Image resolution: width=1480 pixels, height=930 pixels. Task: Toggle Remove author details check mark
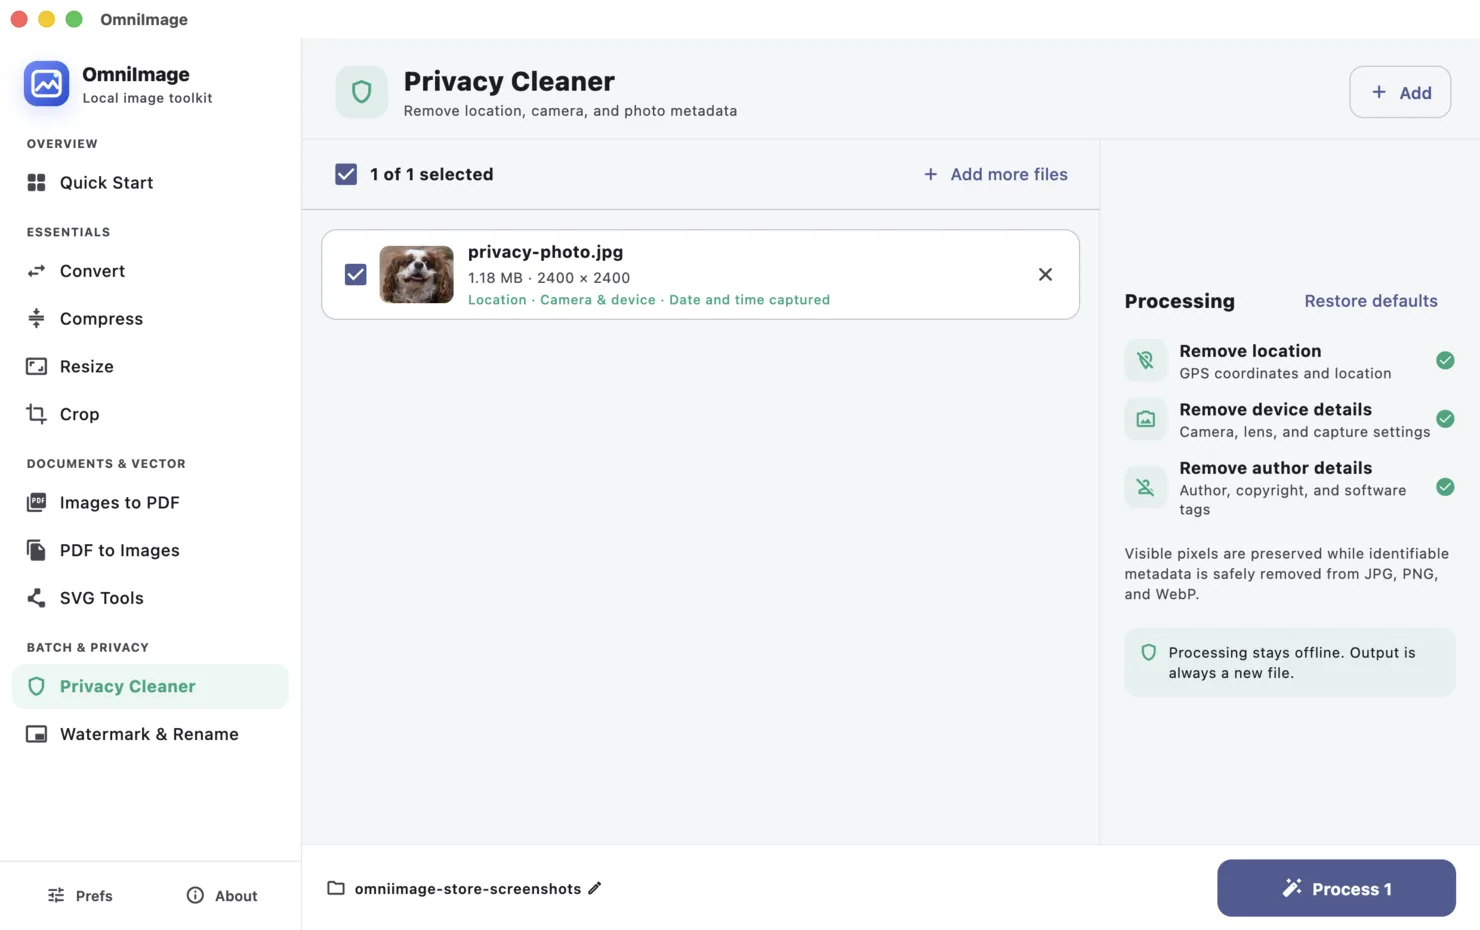pos(1445,487)
